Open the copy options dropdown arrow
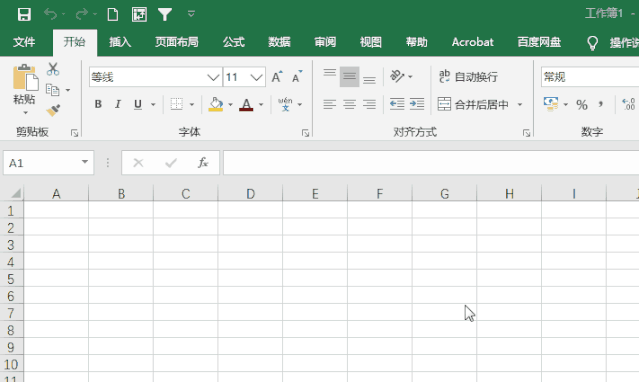Screen dimensions: 639x382 tap(68, 90)
